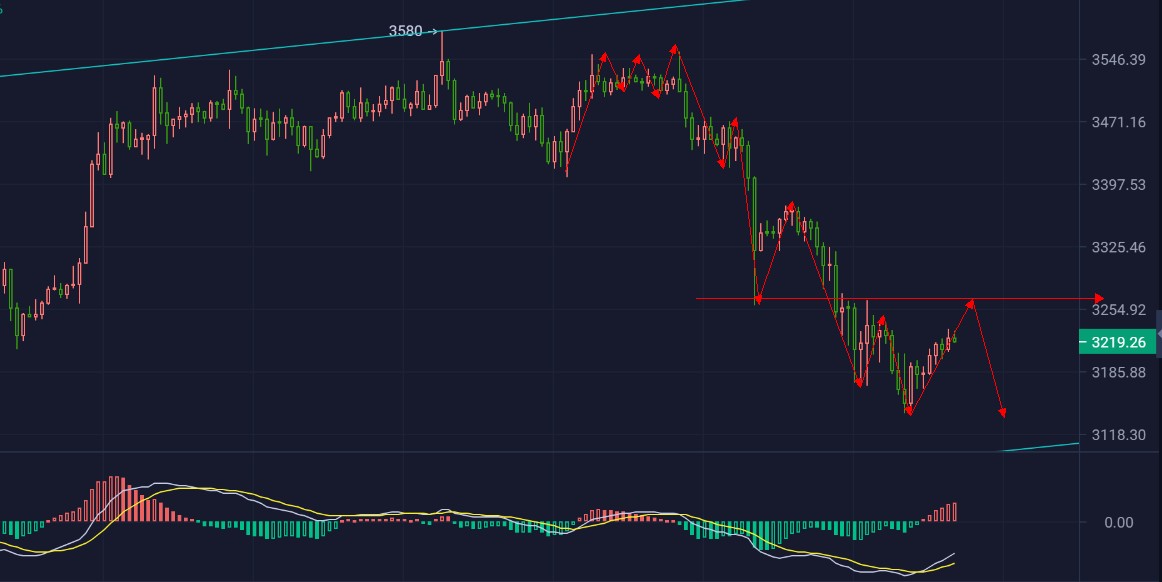Select the 3325.46 price axis label
Viewport: 1162px width, 582px height.
[1118, 247]
